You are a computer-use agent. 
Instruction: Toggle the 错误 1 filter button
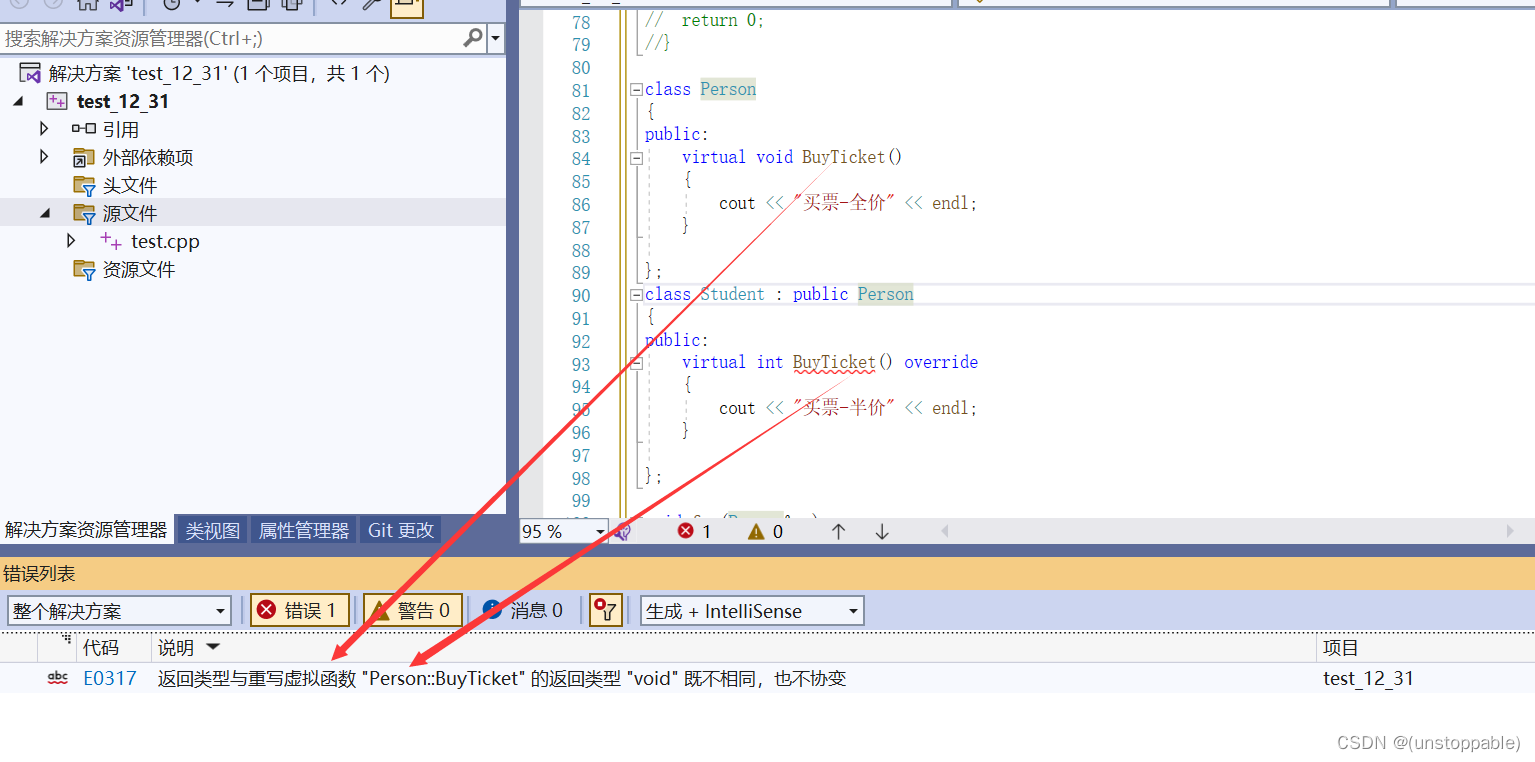pyautogui.click(x=299, y=610)
